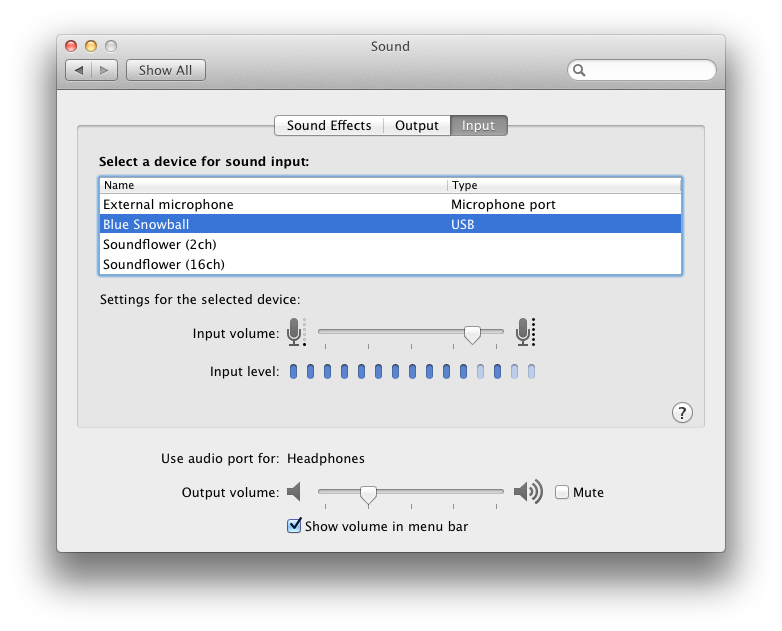782x631 pixels.
Task: Enable the Mute checkbox
Action: pos(562,492)
